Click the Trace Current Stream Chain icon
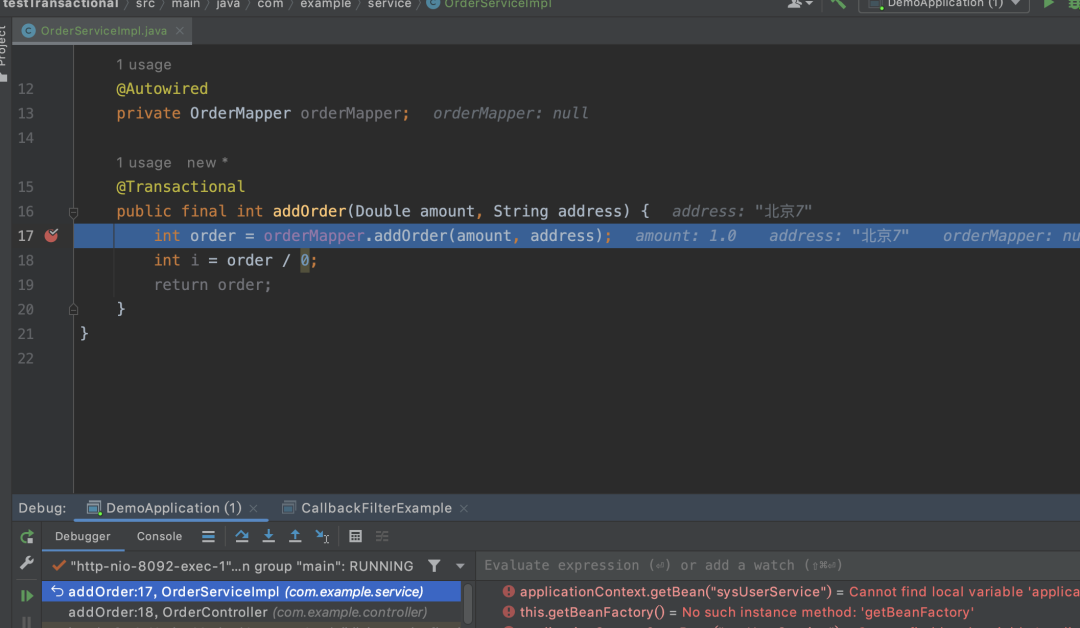 [x=382, y=536]
